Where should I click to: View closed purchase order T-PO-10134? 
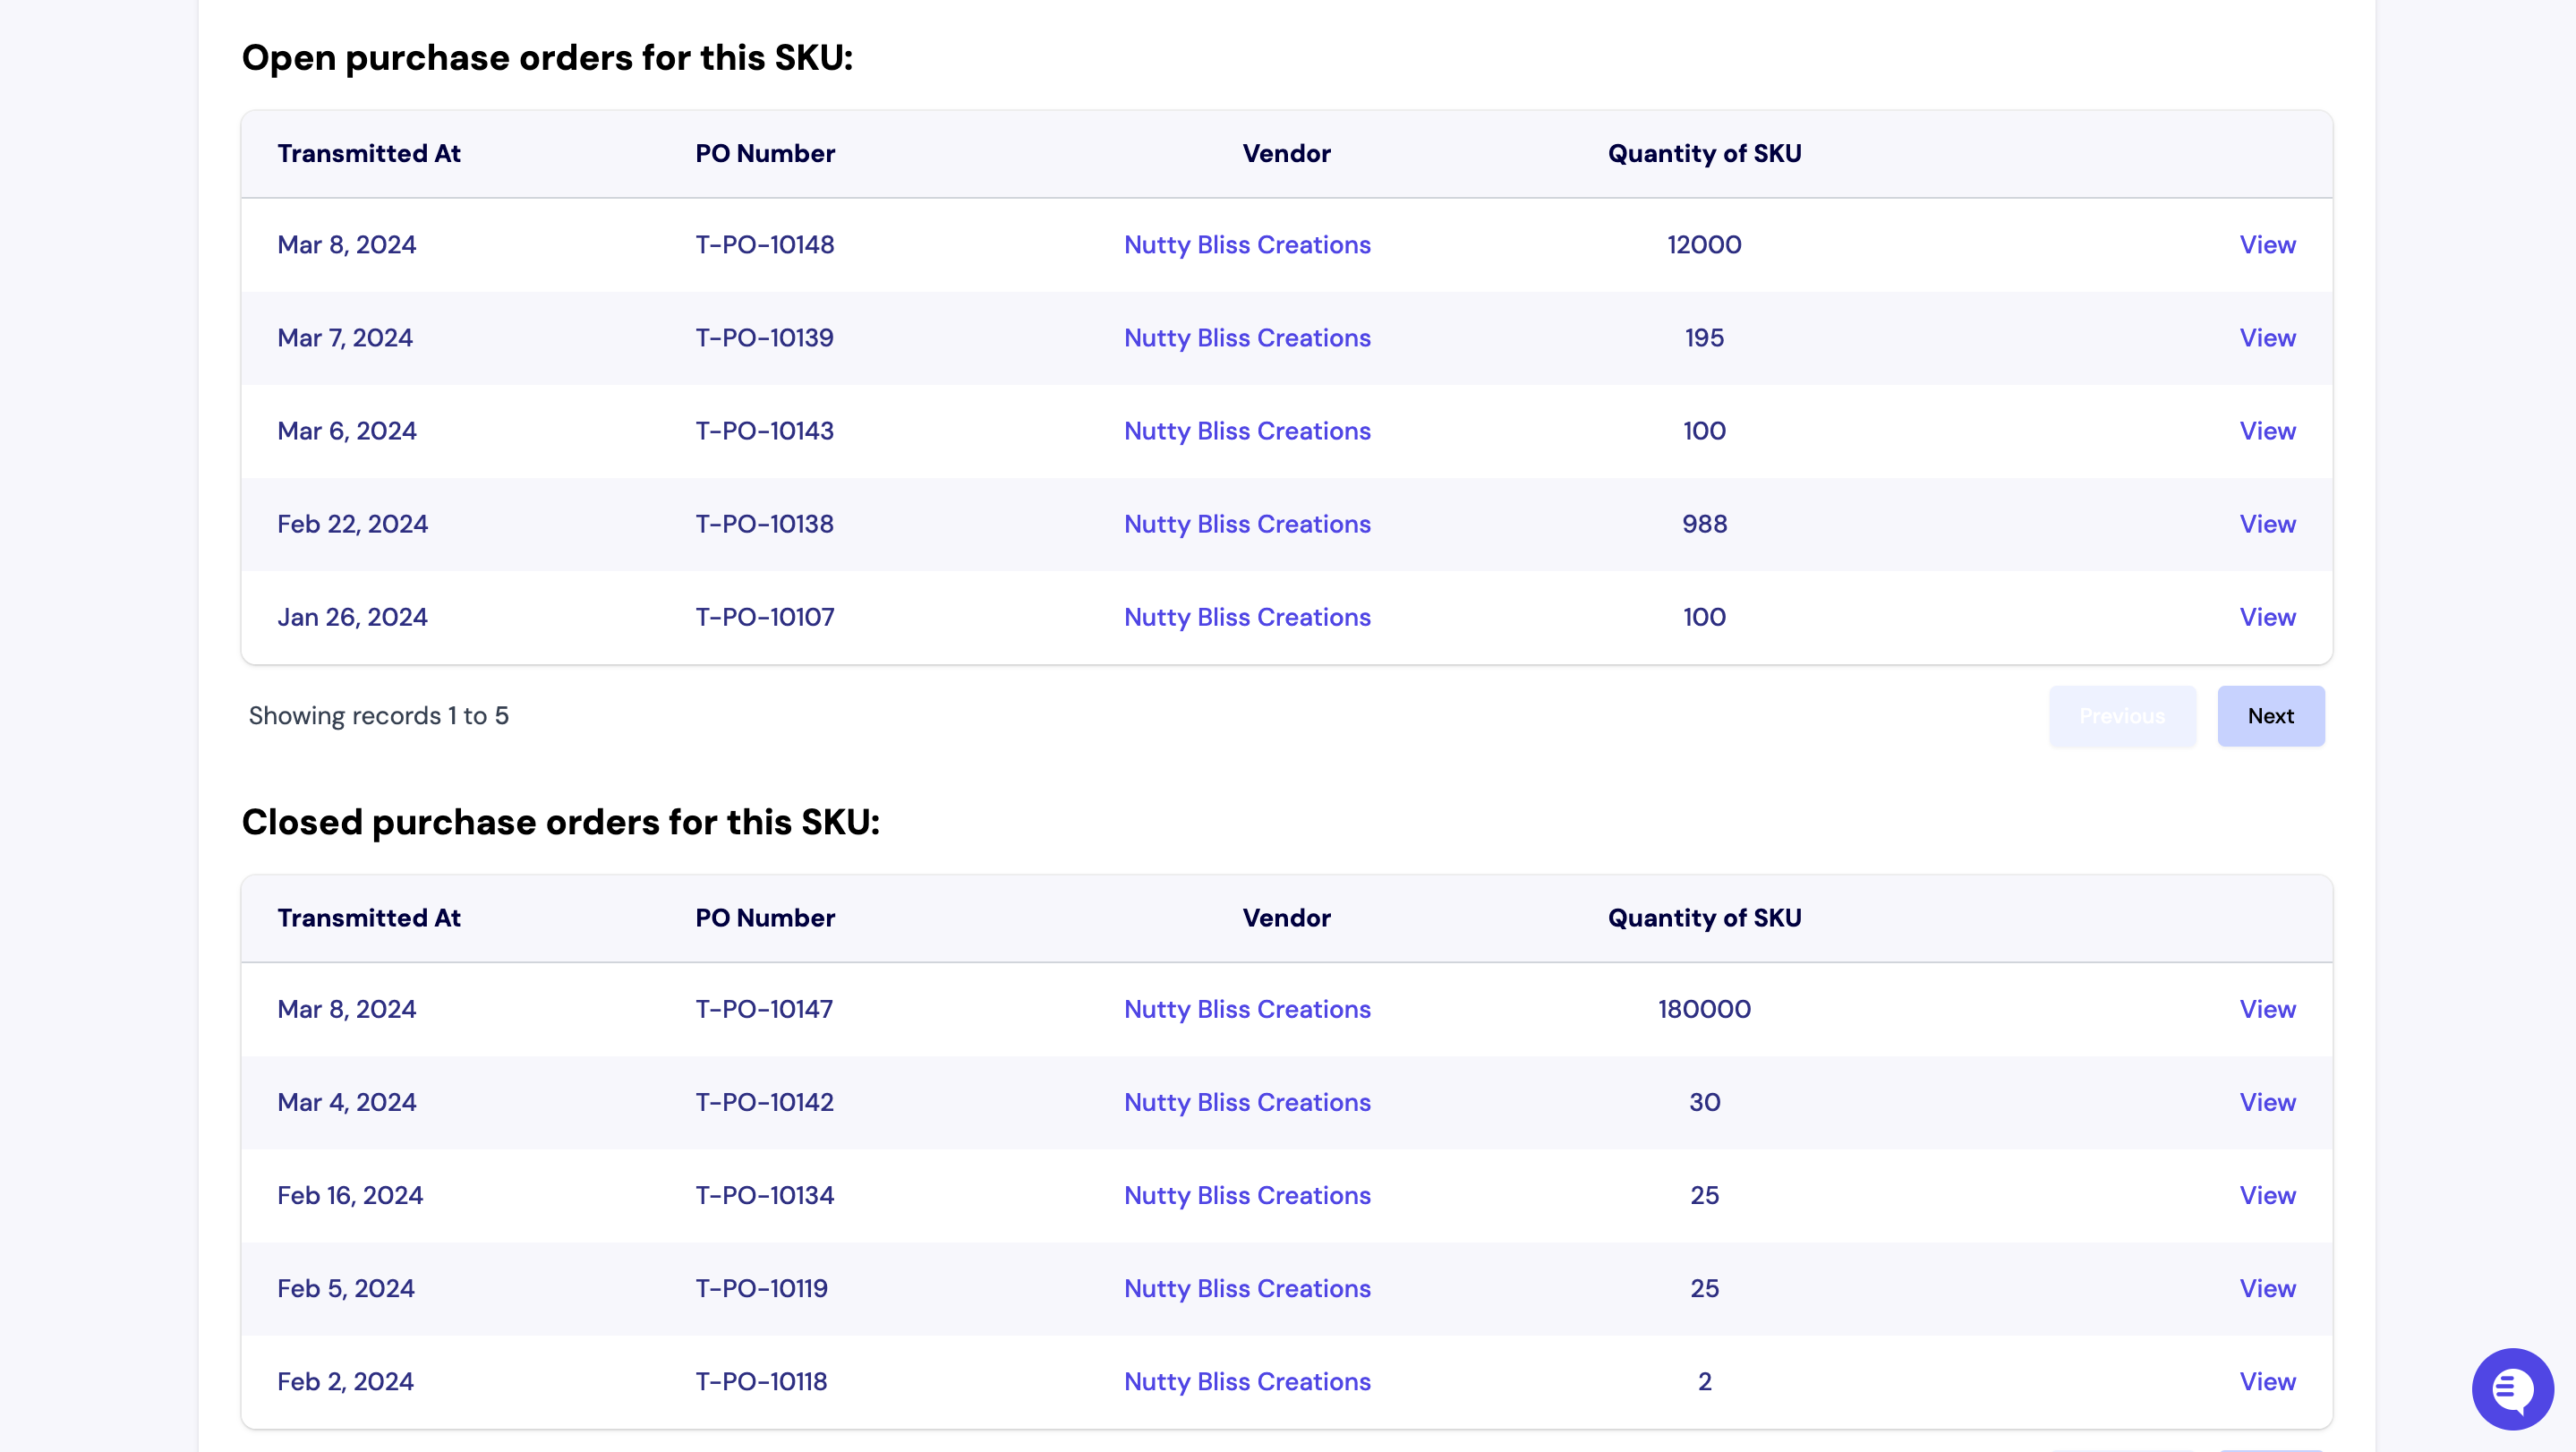[x=2267, y=1195]
